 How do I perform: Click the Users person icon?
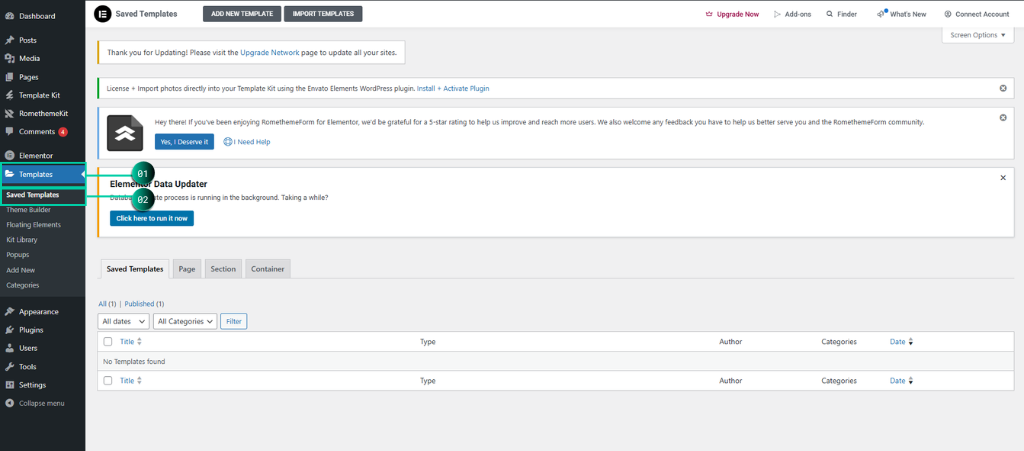click(9, 349)
